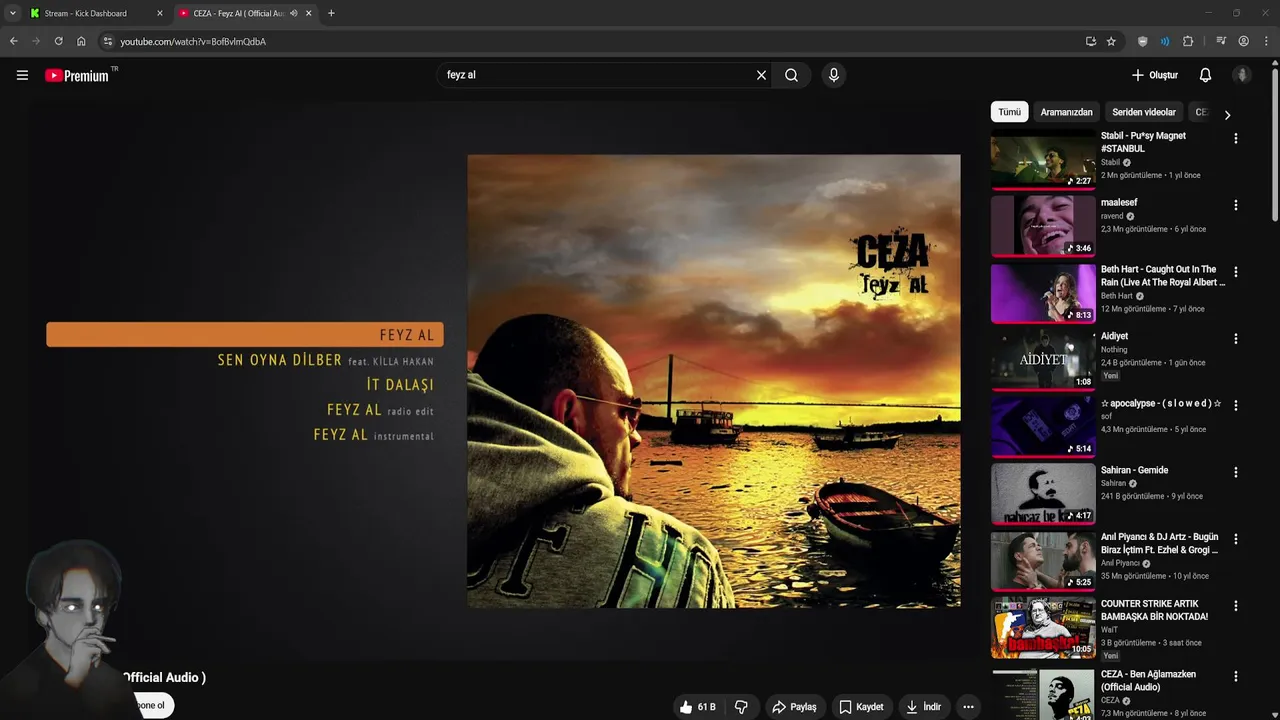This screenshot has width=1280, height=720.
Task: Open a new browser tab
Action: click(331, 13)
